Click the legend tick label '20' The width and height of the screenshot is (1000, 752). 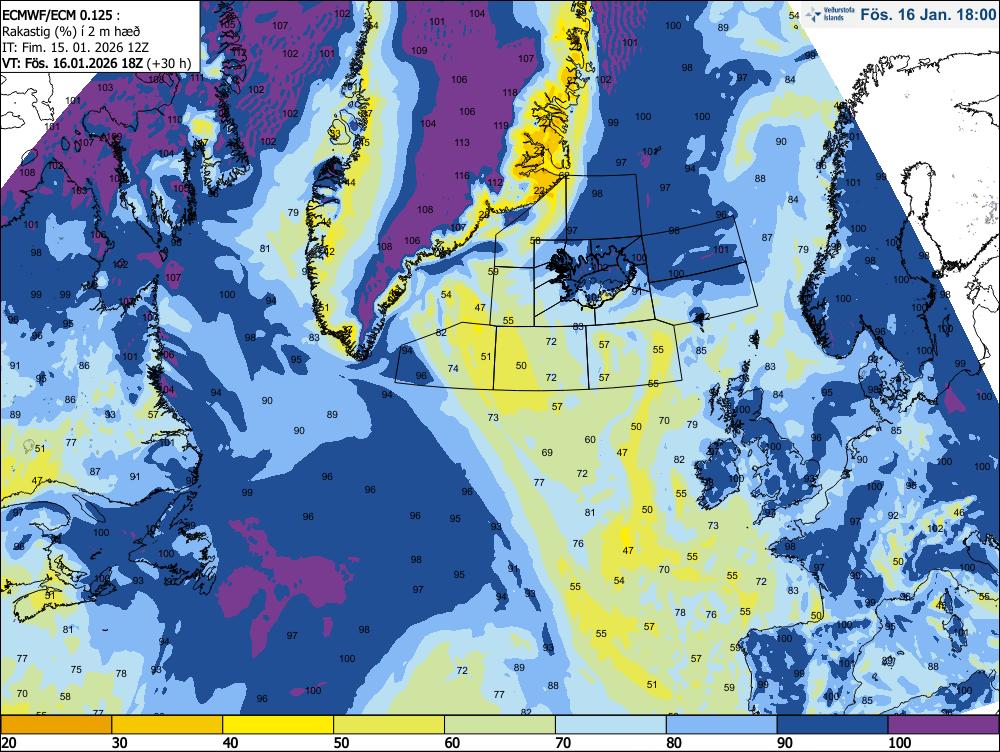coord(9,743)
